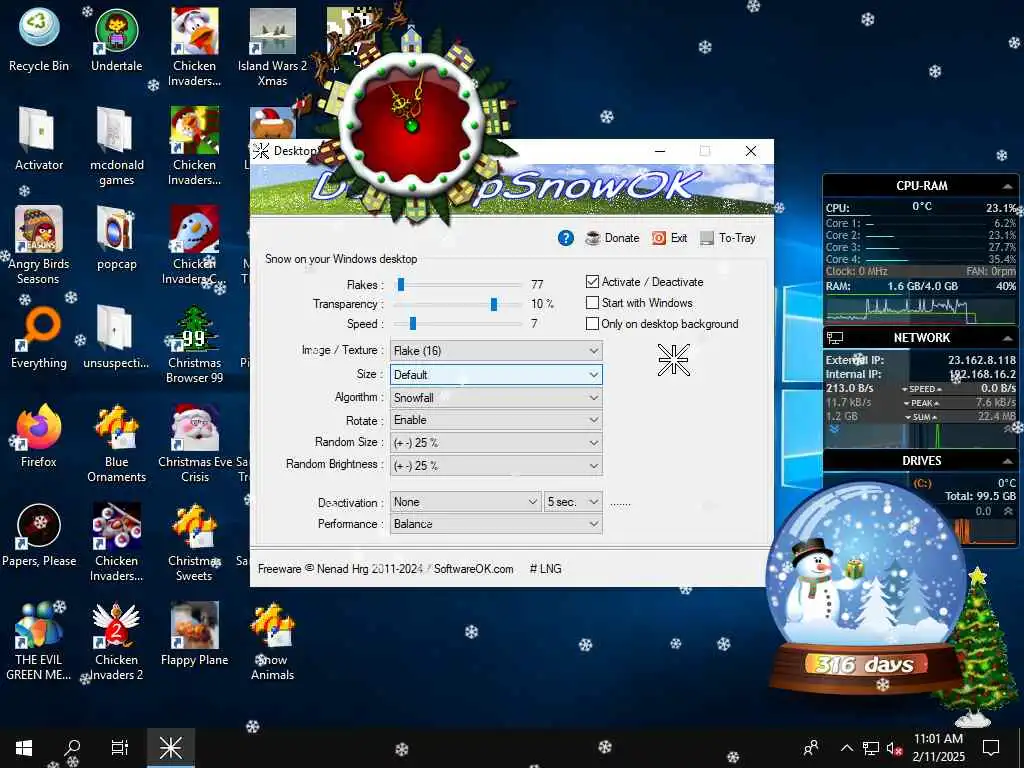Enable Only on desktop background checkbox

[592, 323]
